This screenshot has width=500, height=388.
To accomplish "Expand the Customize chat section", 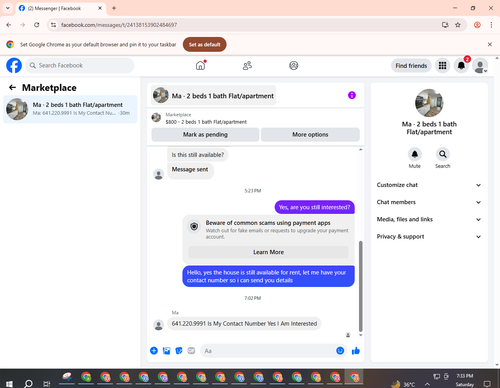I will pyautogui.click(x=429, y=185).
